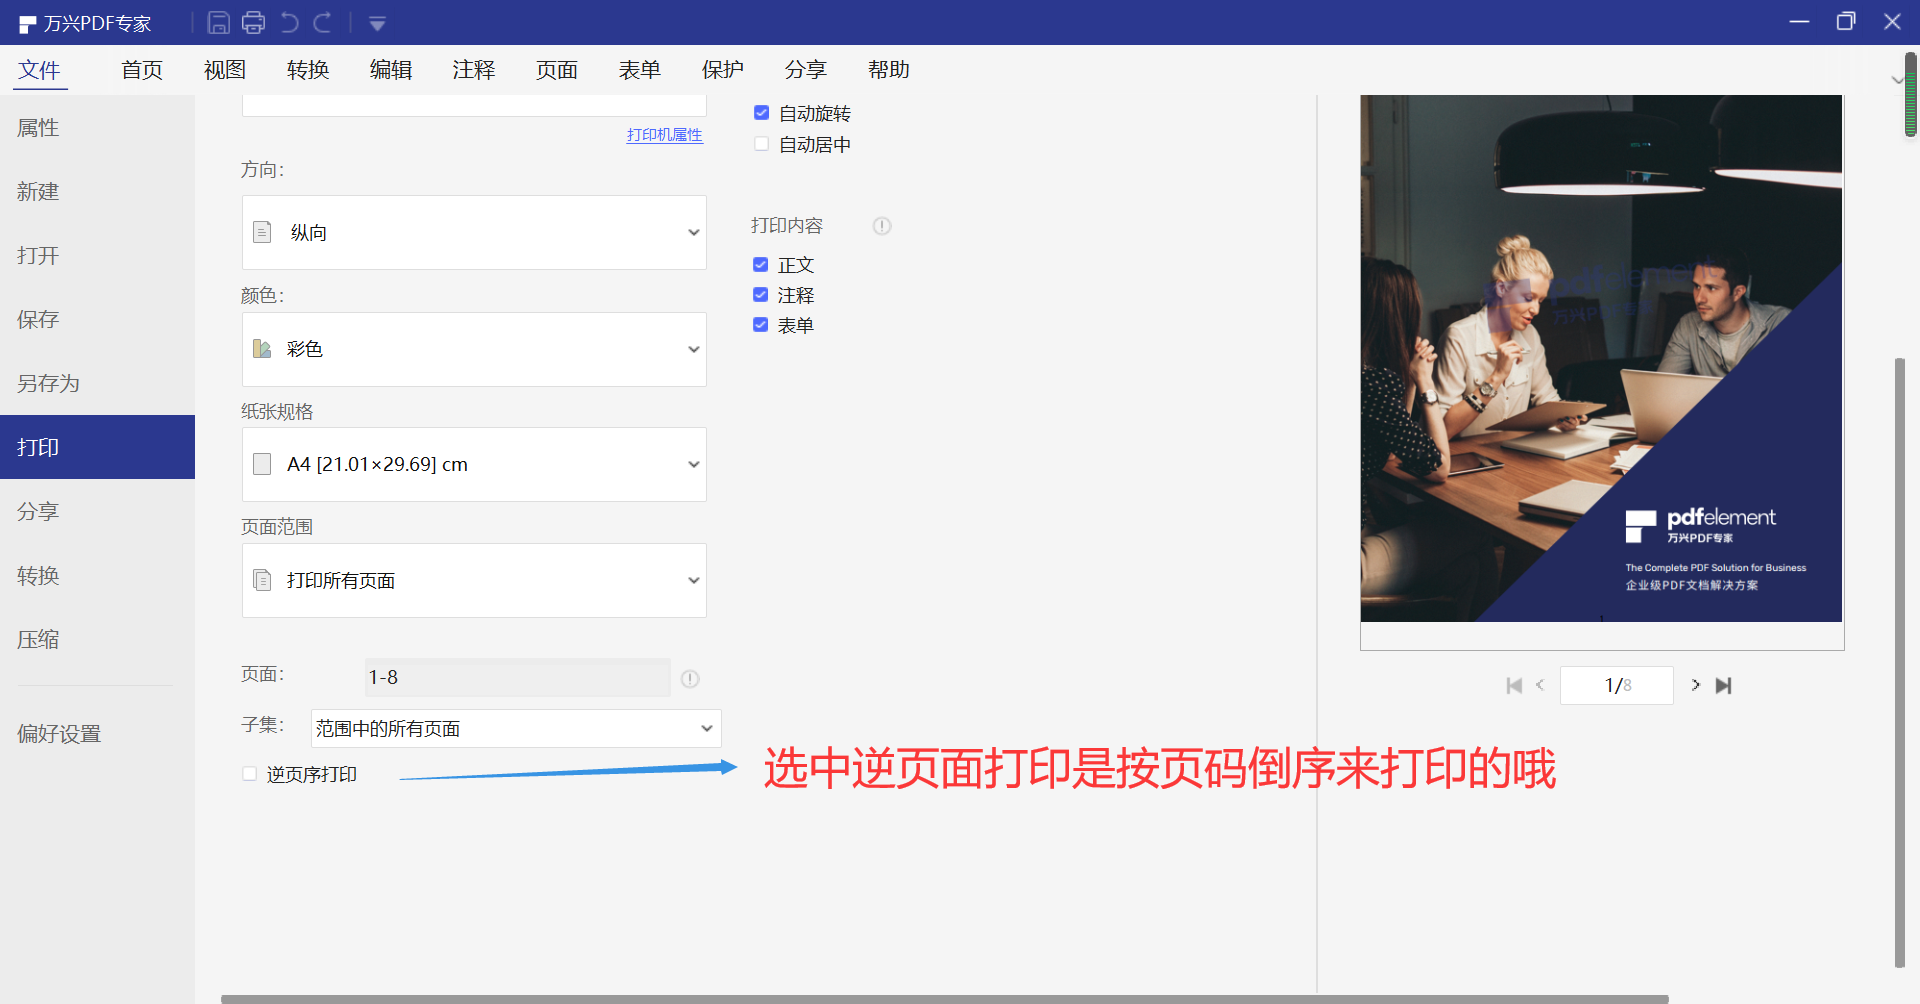Enable 自动居中 centering option
Screen dimensions: 1920x1004
click(761, 144)
